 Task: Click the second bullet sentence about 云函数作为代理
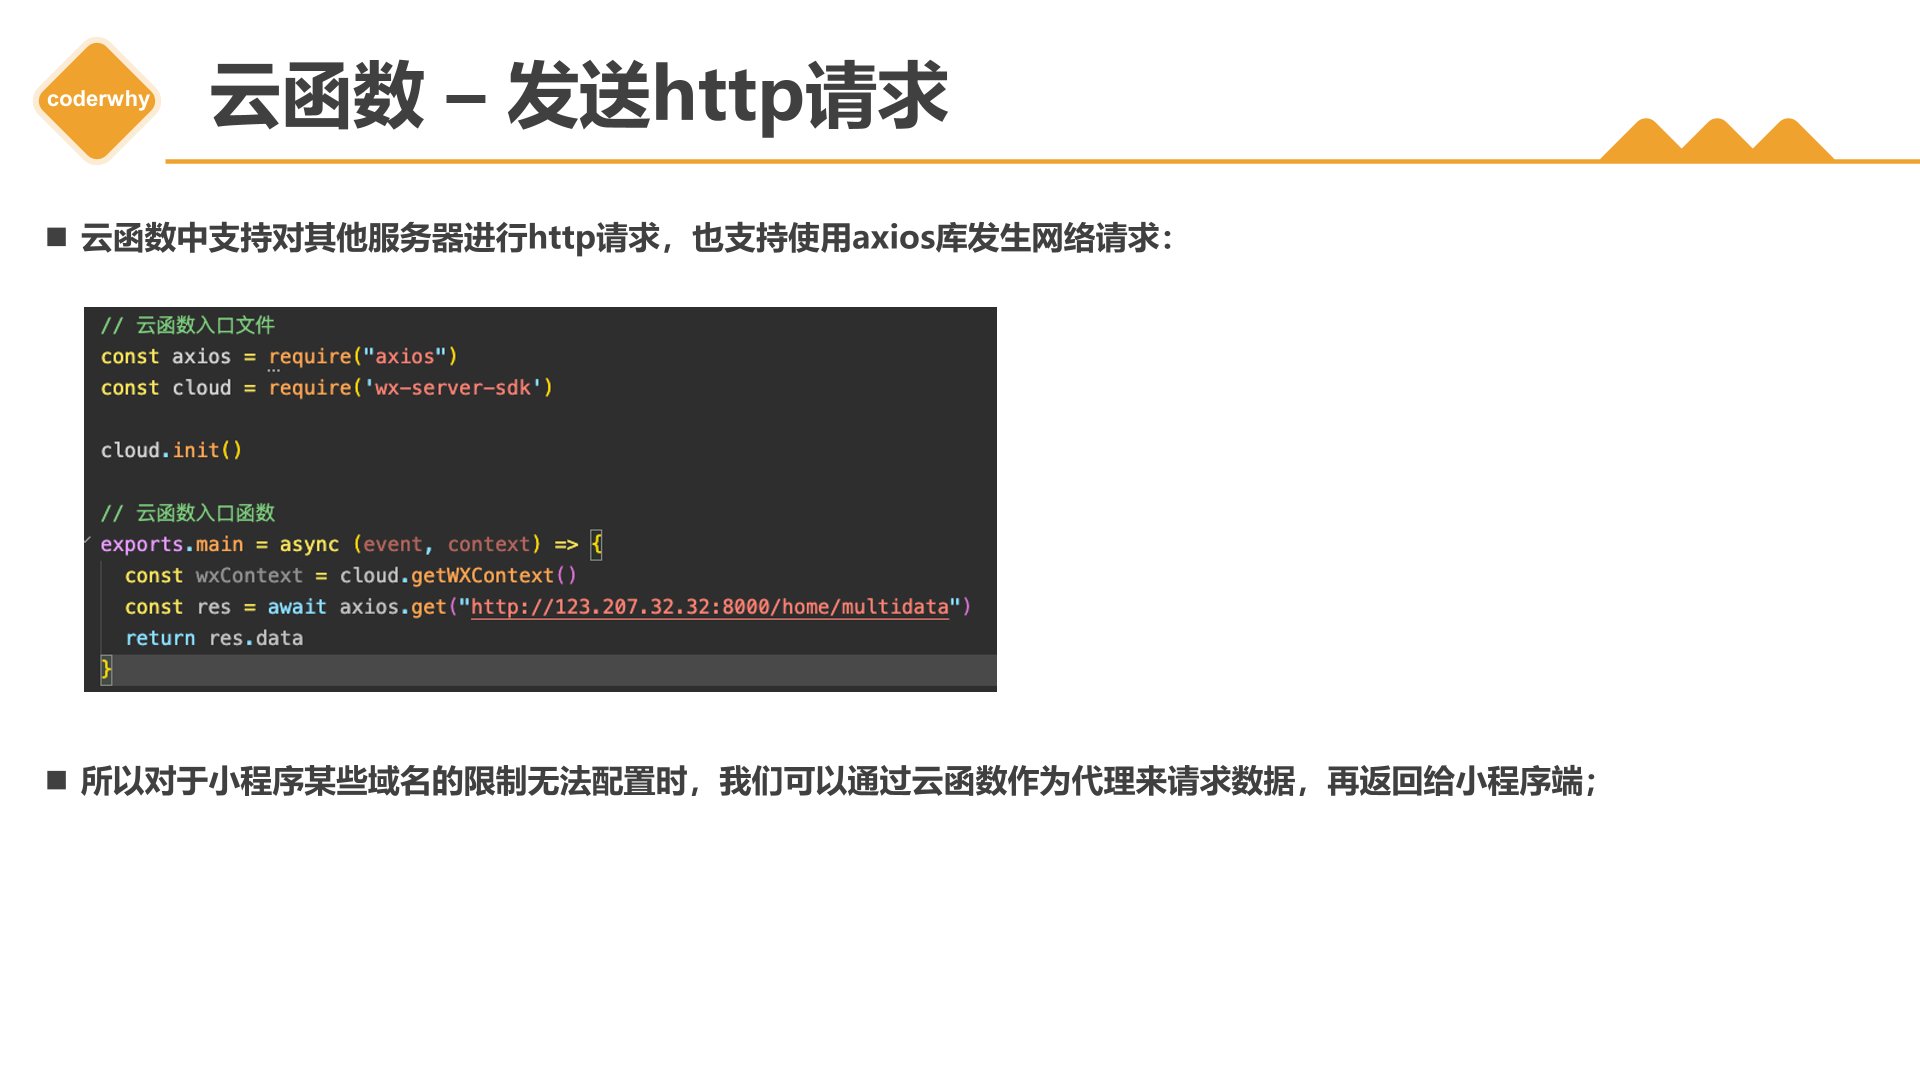[838, 781]
